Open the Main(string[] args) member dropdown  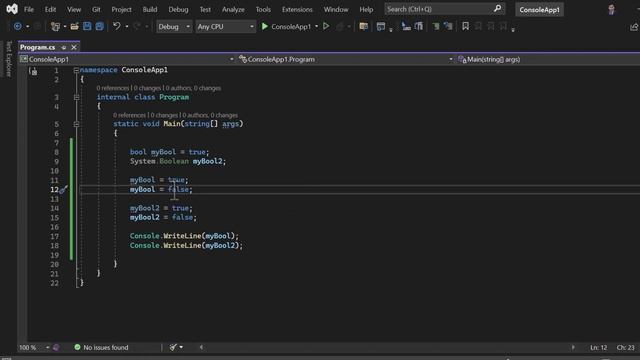[548, 59]
